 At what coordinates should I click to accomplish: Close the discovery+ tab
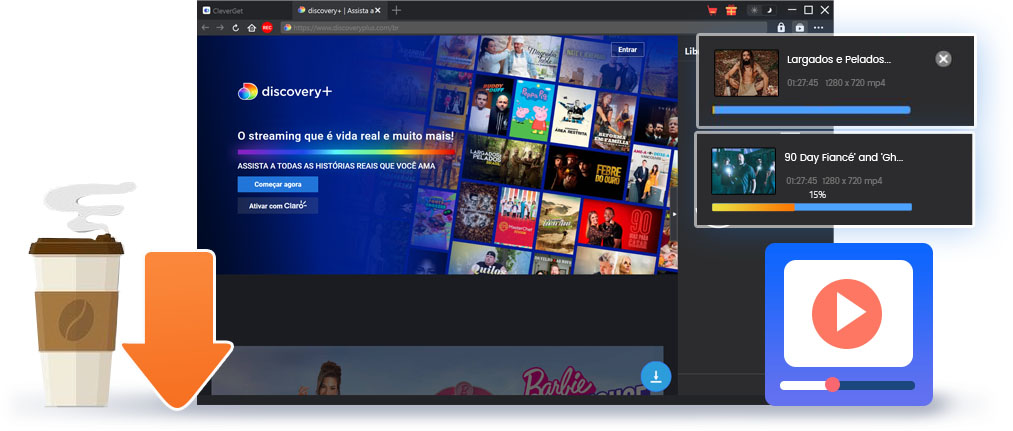pyautogui.click(x=377, y=10)
